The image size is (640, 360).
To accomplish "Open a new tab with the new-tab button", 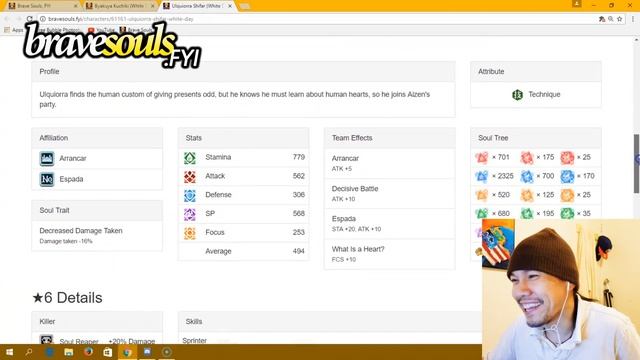I will click(244, 7).
